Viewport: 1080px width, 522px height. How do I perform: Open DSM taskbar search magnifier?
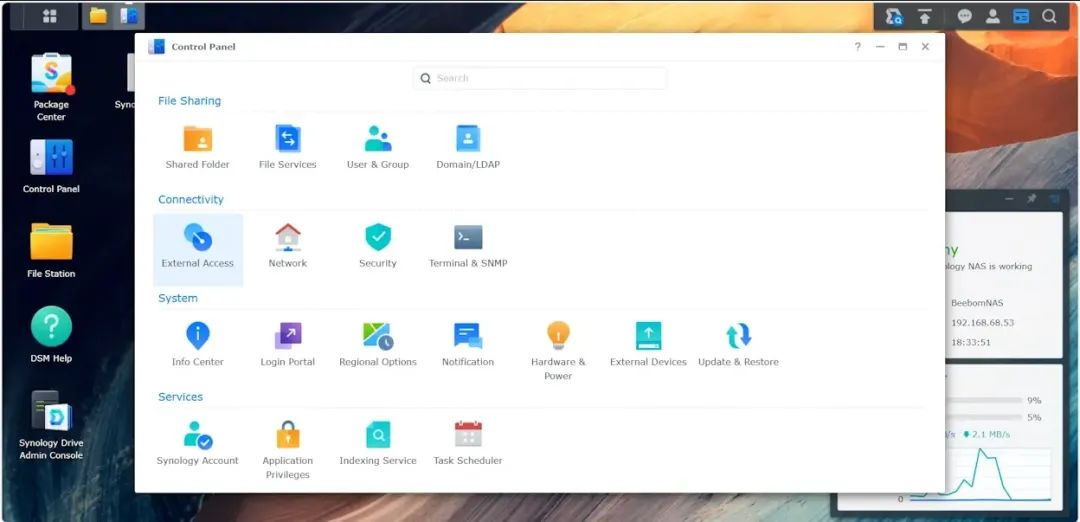pos(1049,17)
